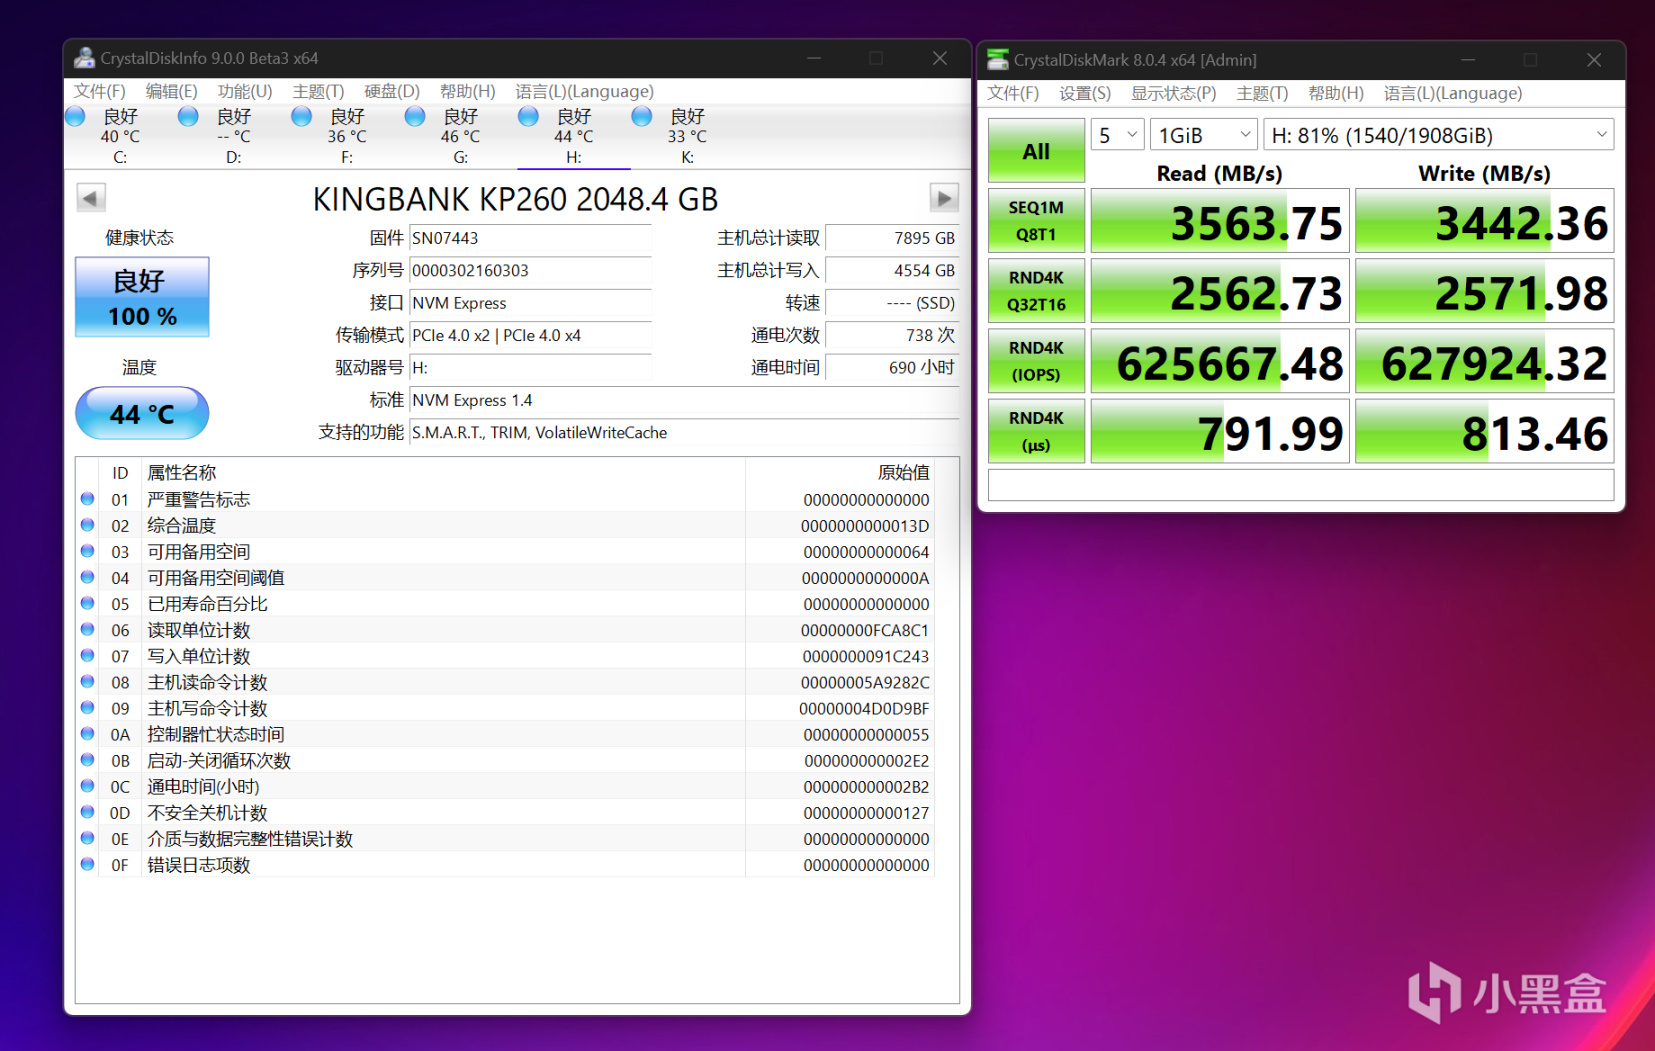Click the 44 °C temperature button
The image size is (1655, 1051).
(x=142, y=413)
